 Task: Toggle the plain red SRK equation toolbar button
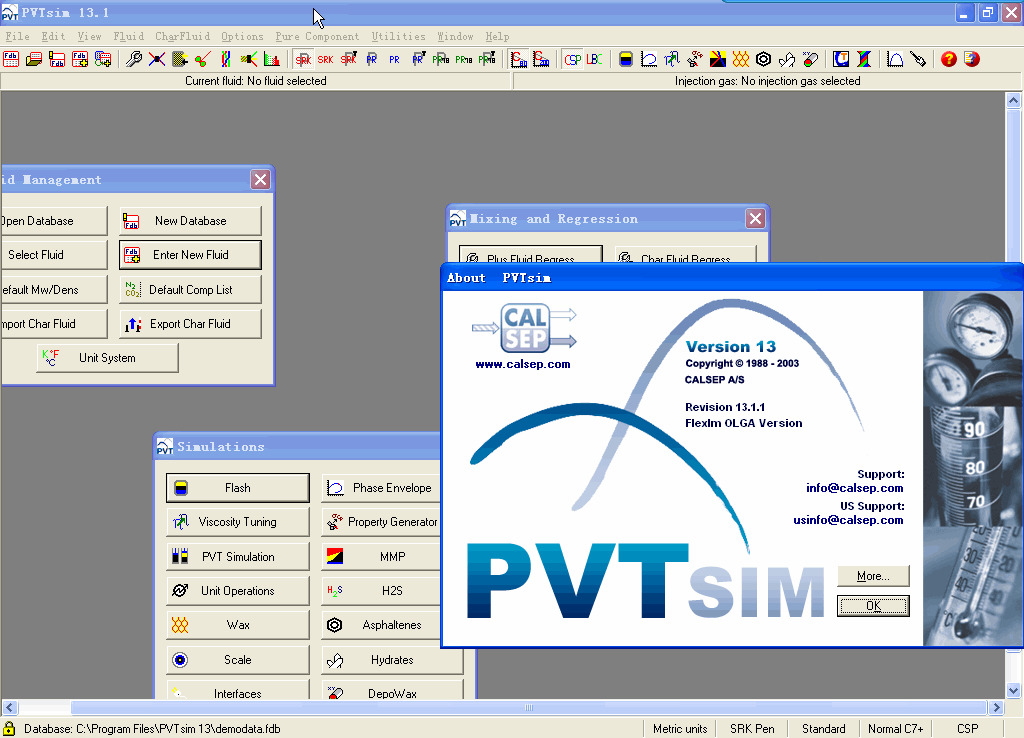click(x=325, y=59)
